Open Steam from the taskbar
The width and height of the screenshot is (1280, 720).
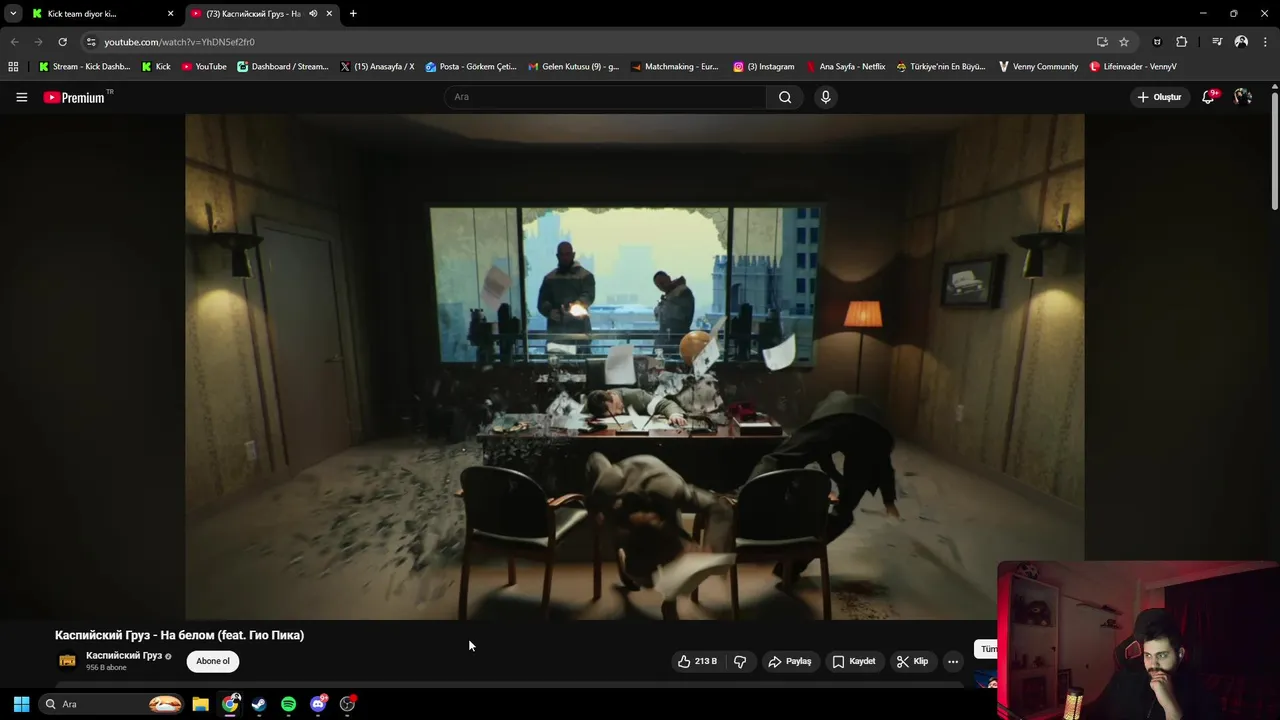(x=259, y=704)
